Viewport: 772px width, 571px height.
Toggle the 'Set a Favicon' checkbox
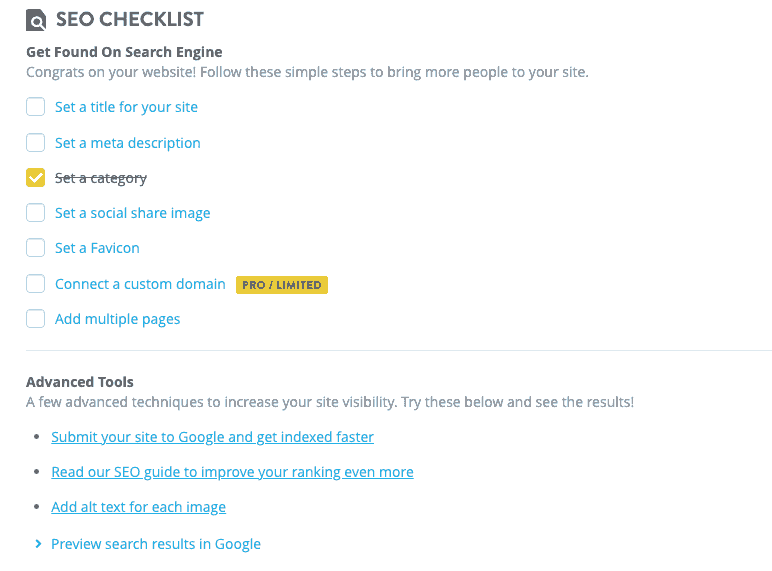[36, 248]
